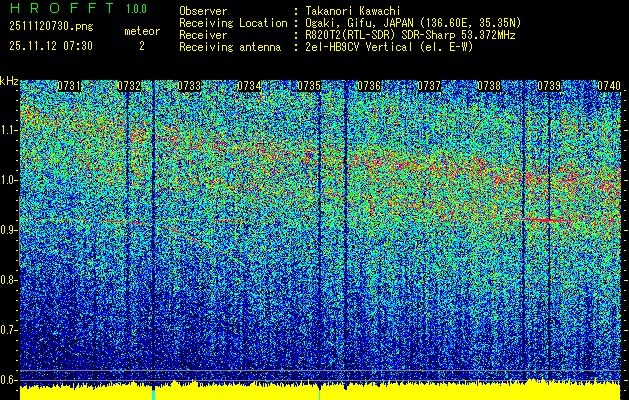This screenshot has width=629, height=400.
Task: Select the 25.11.12 07:30 timestamp
Action: 50,46
